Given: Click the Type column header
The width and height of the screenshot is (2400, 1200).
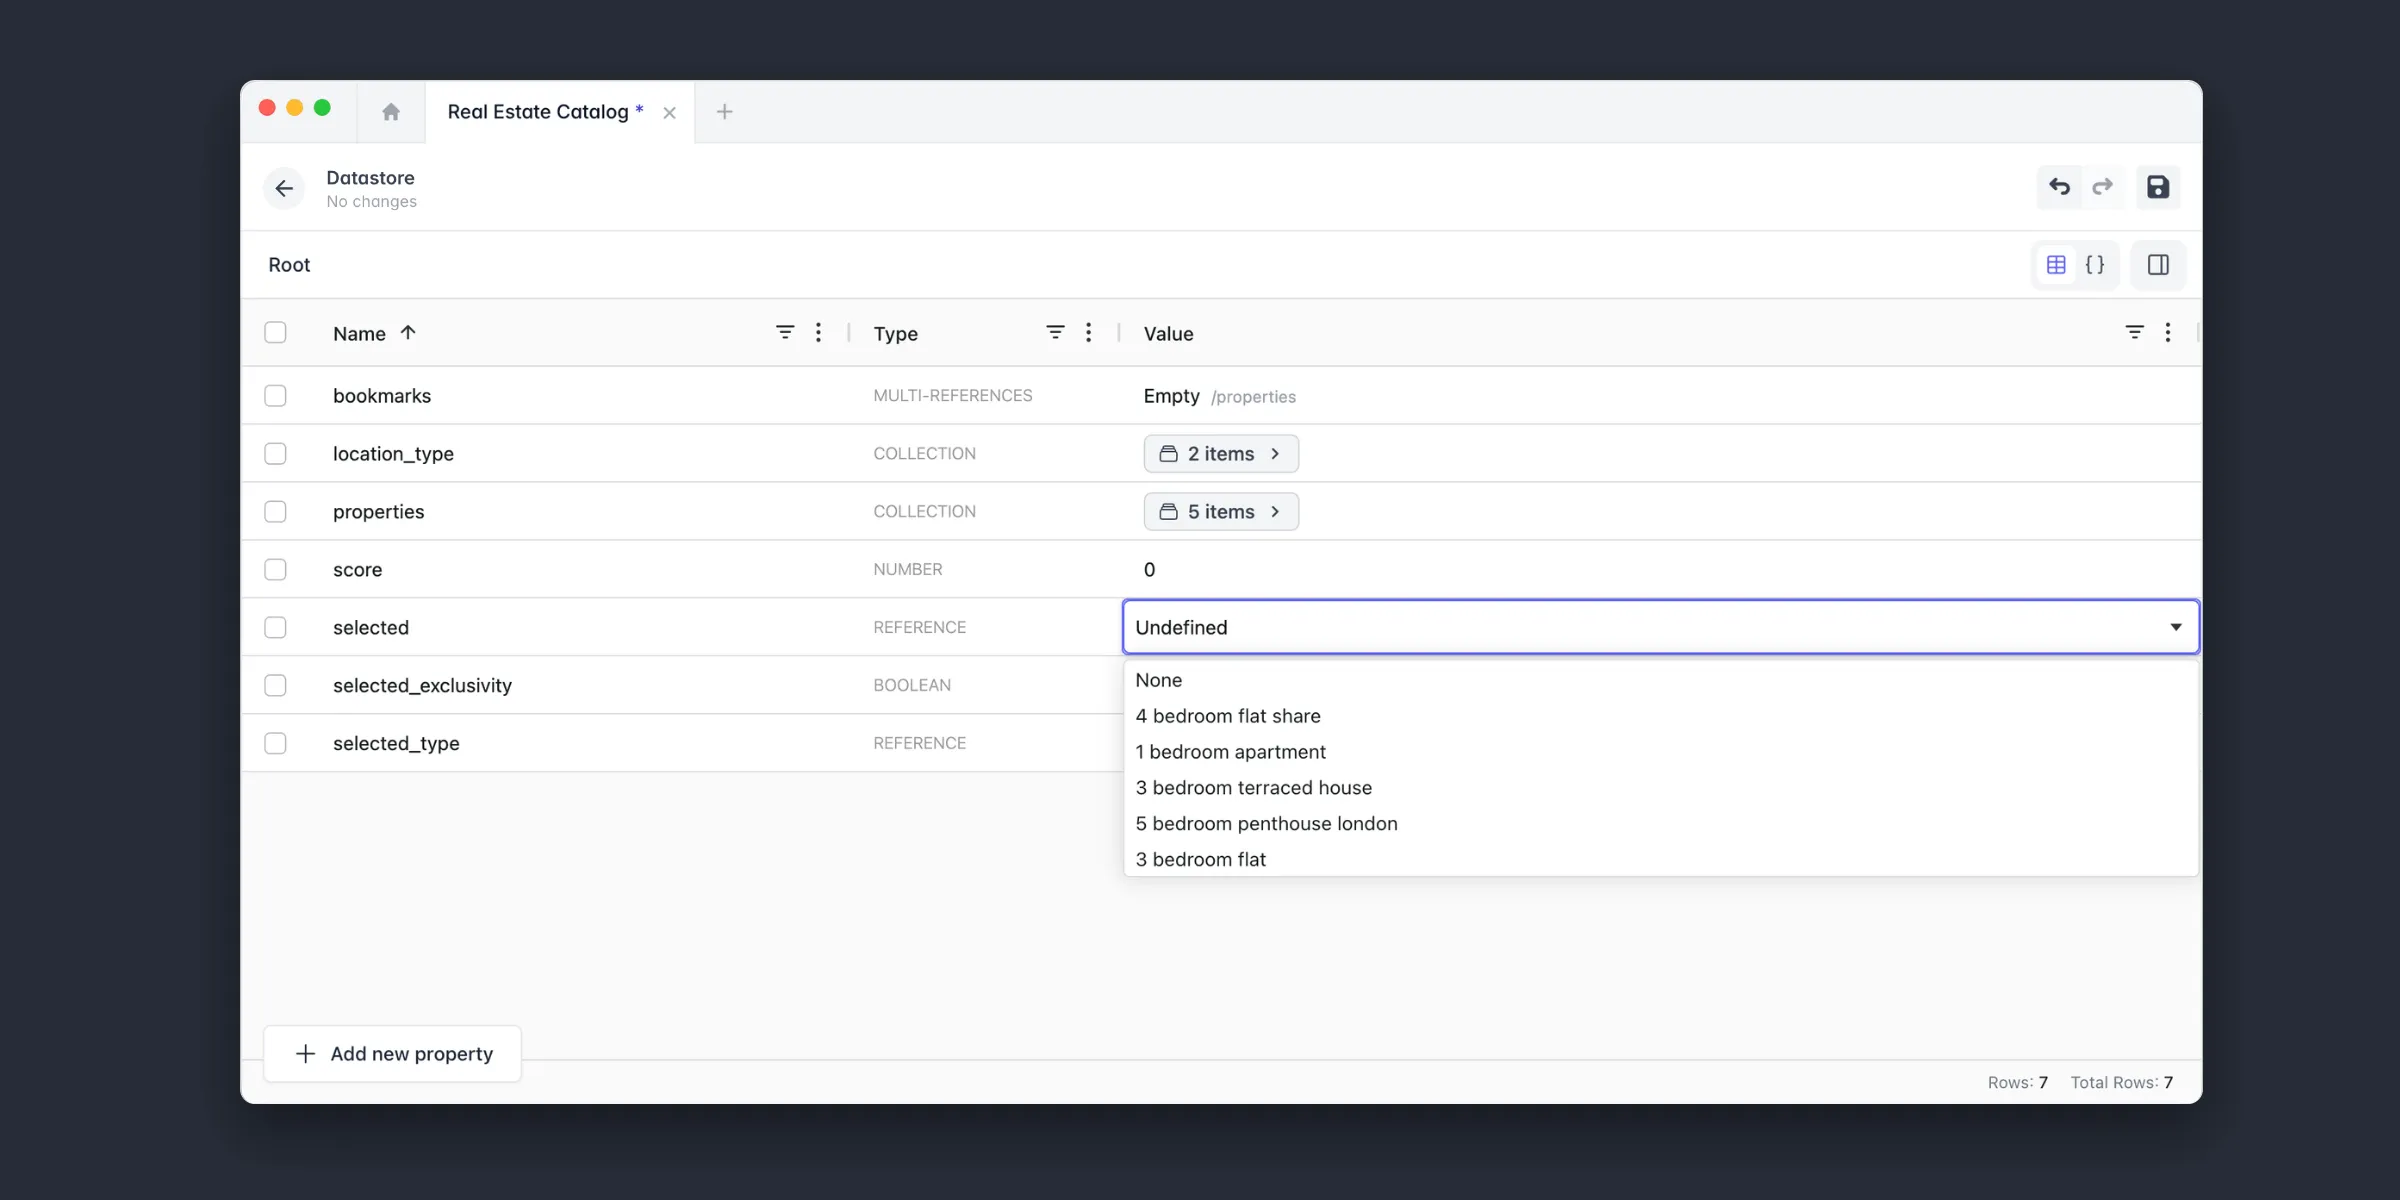Looking at the screenshot, I should click(895, 334).
